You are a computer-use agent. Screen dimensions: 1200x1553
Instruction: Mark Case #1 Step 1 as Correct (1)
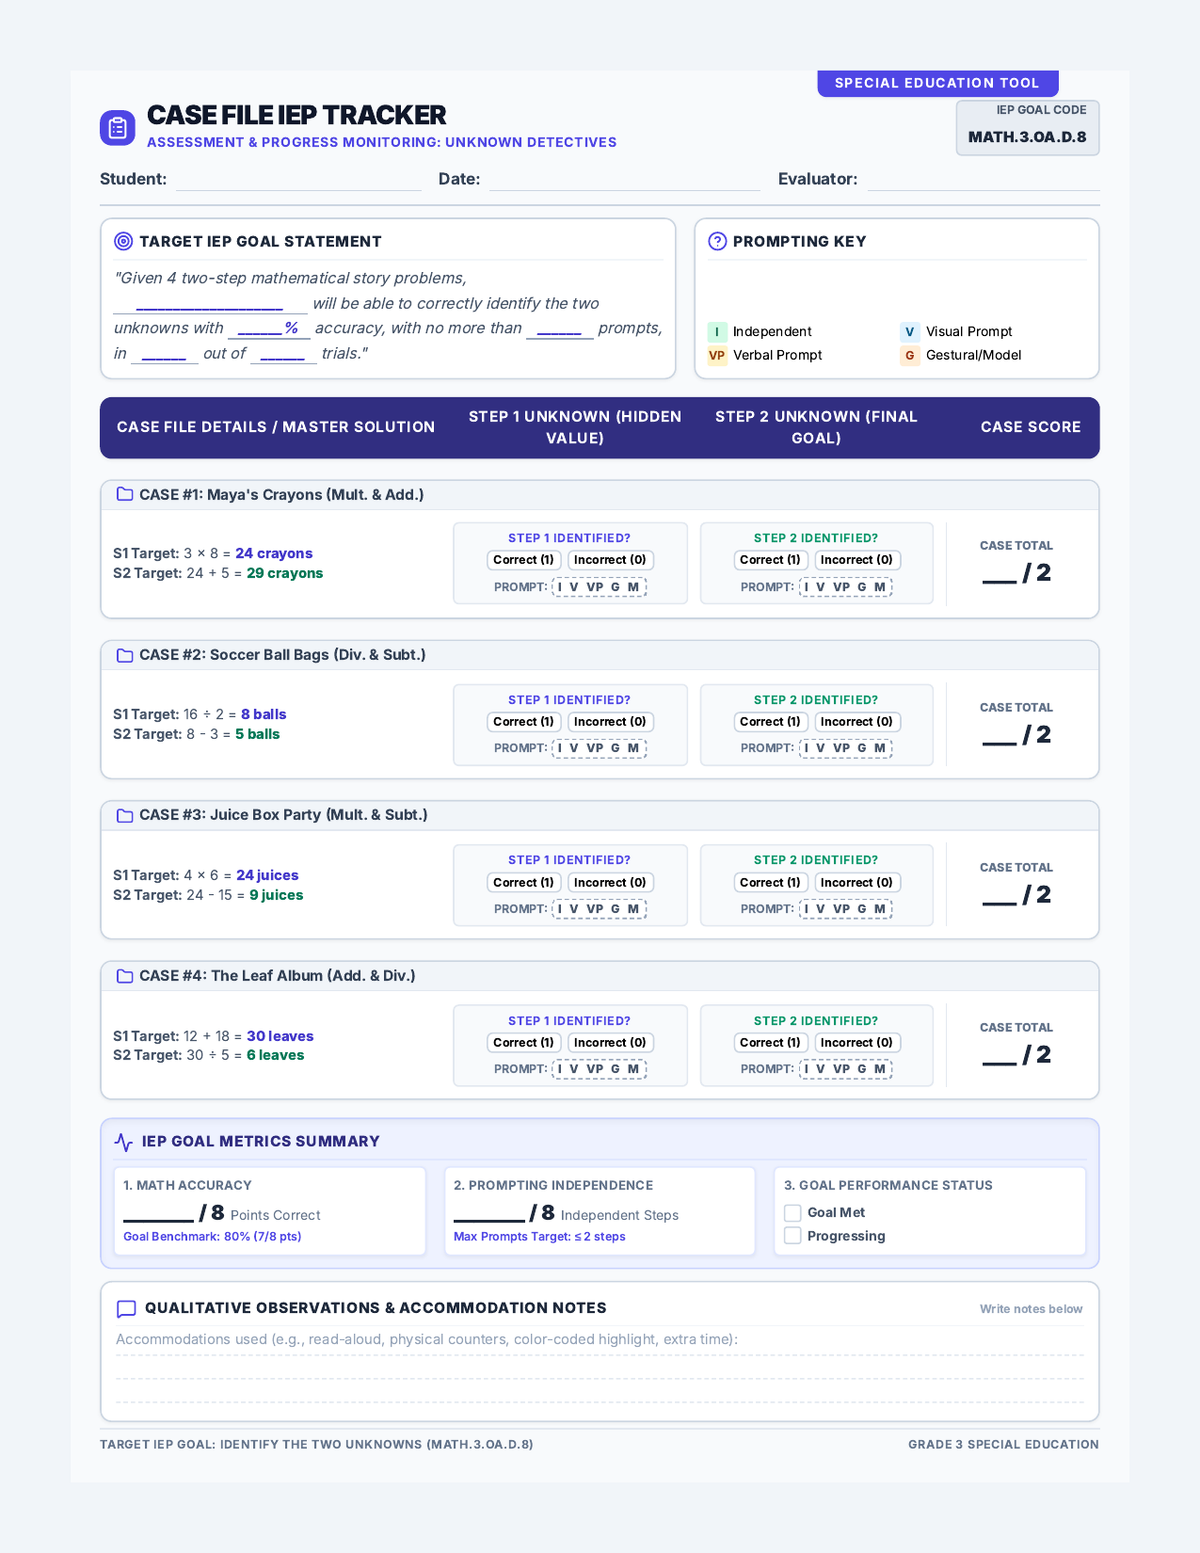point(524,560)
